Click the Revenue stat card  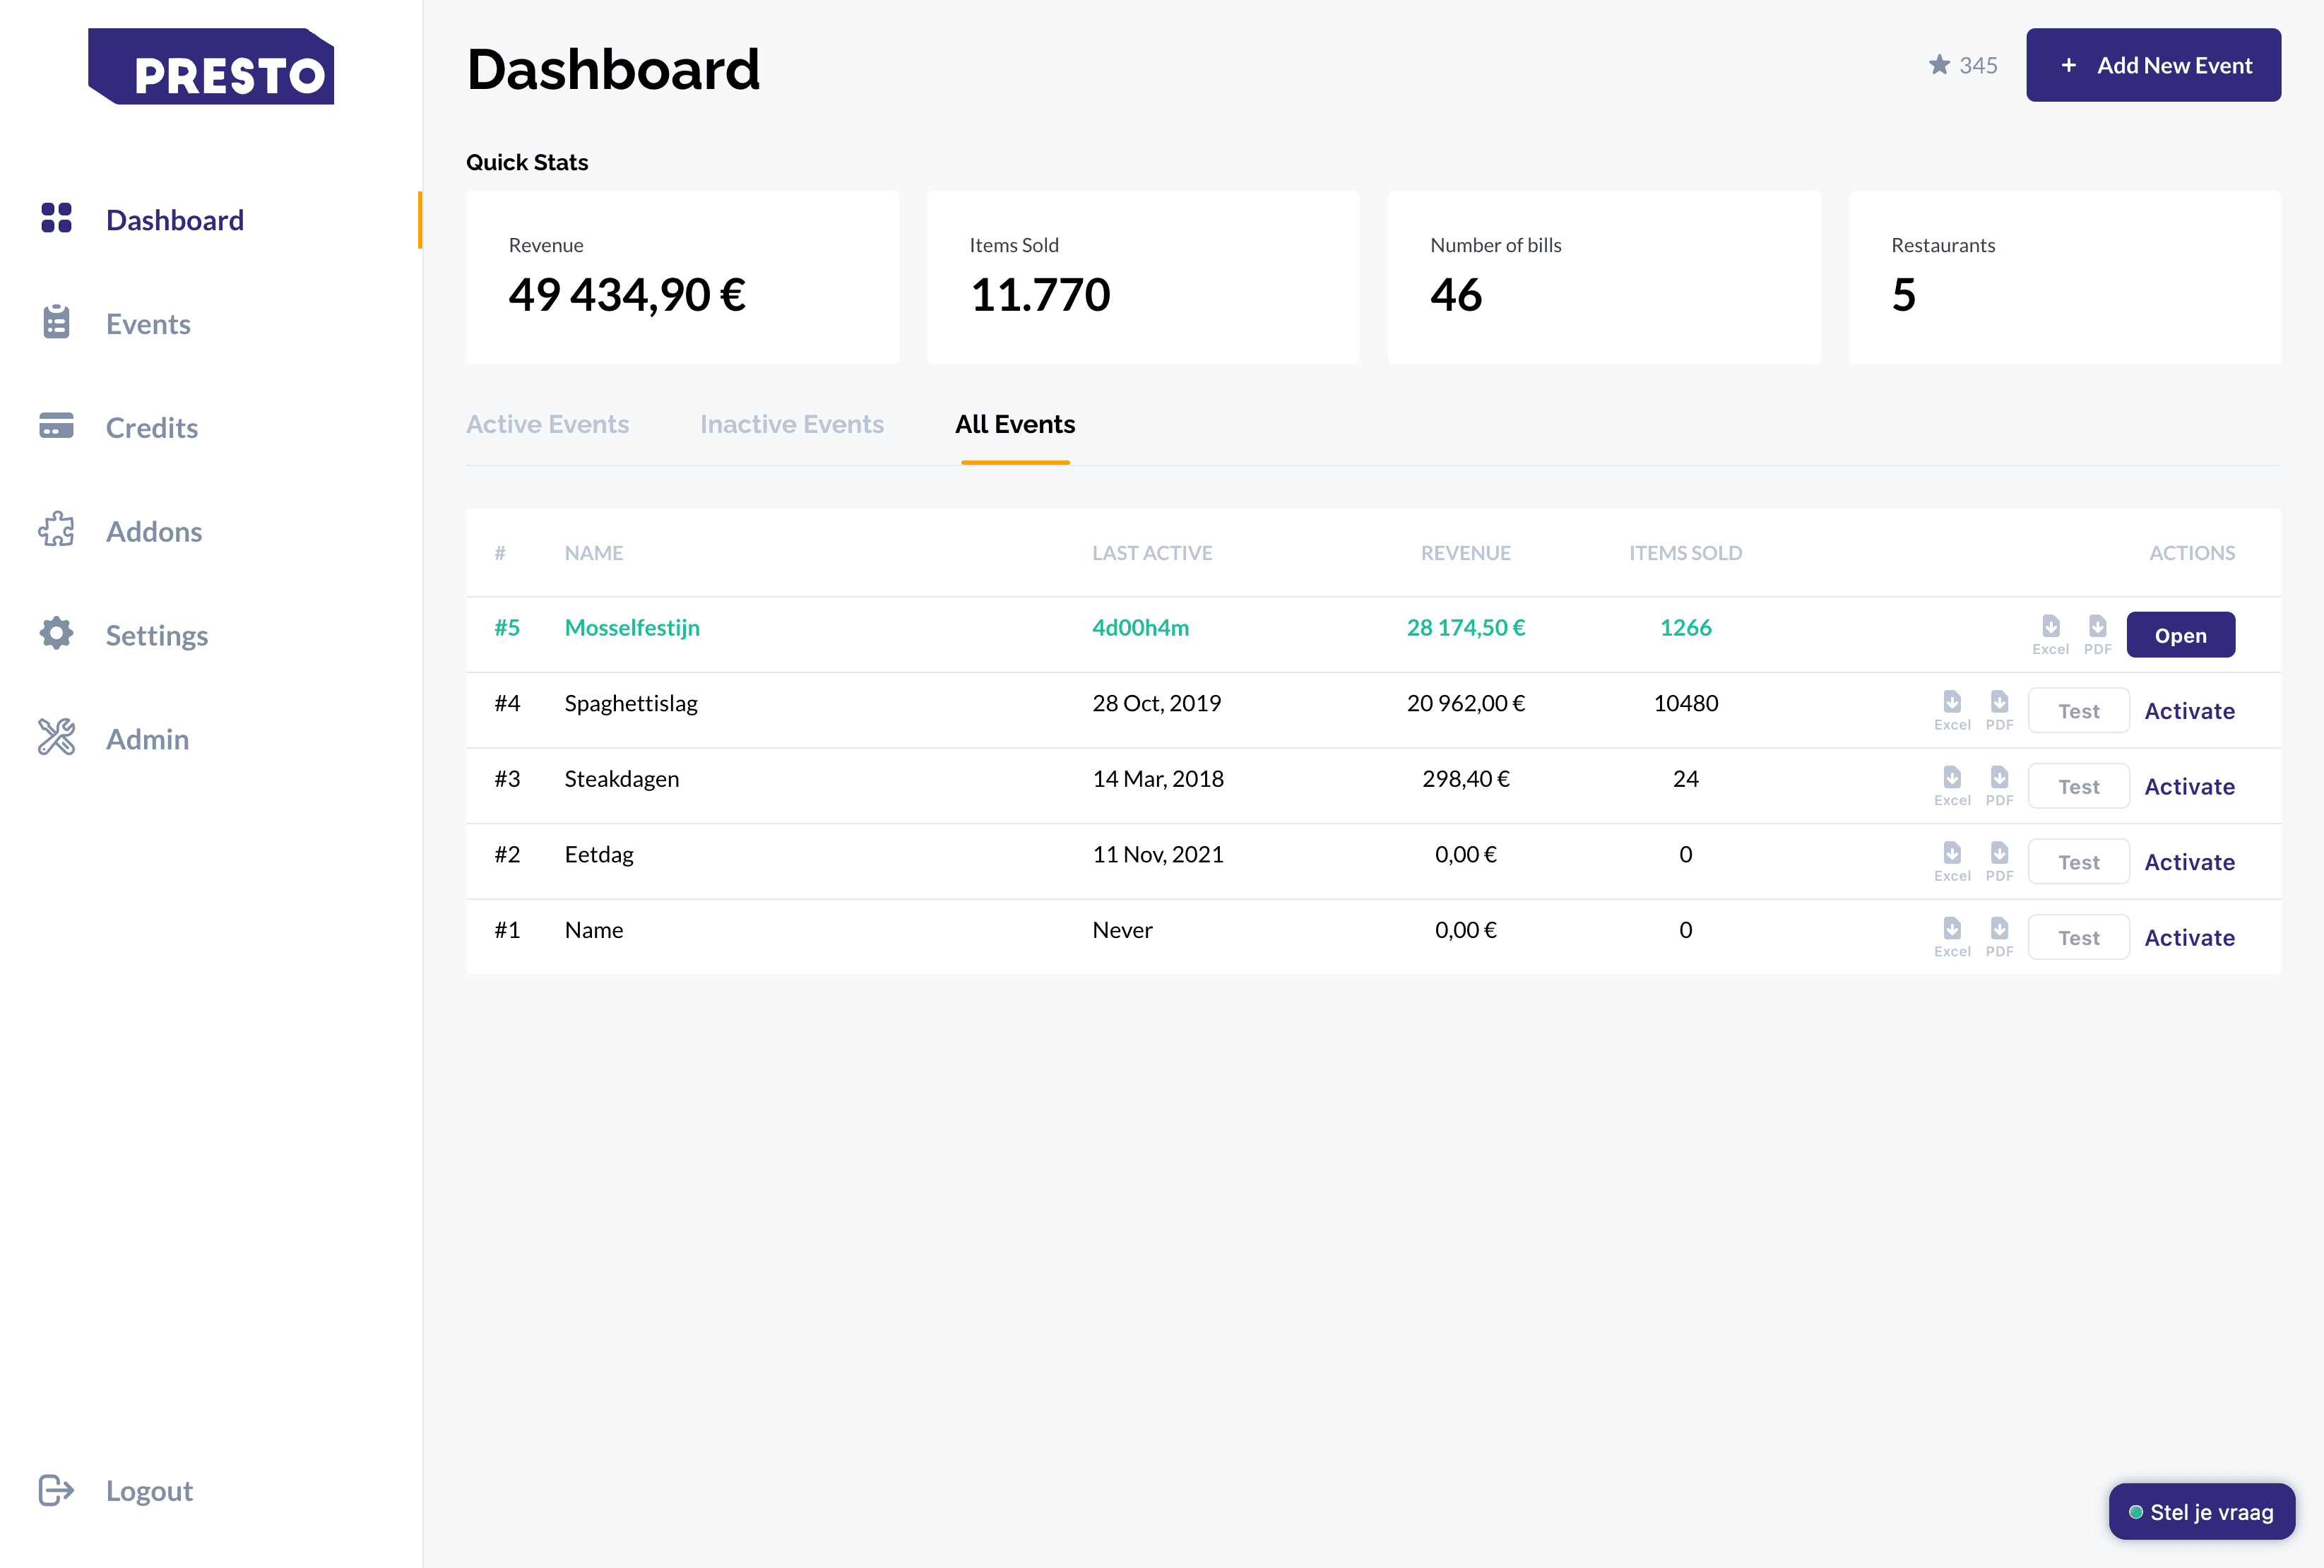tap(682, 278)
